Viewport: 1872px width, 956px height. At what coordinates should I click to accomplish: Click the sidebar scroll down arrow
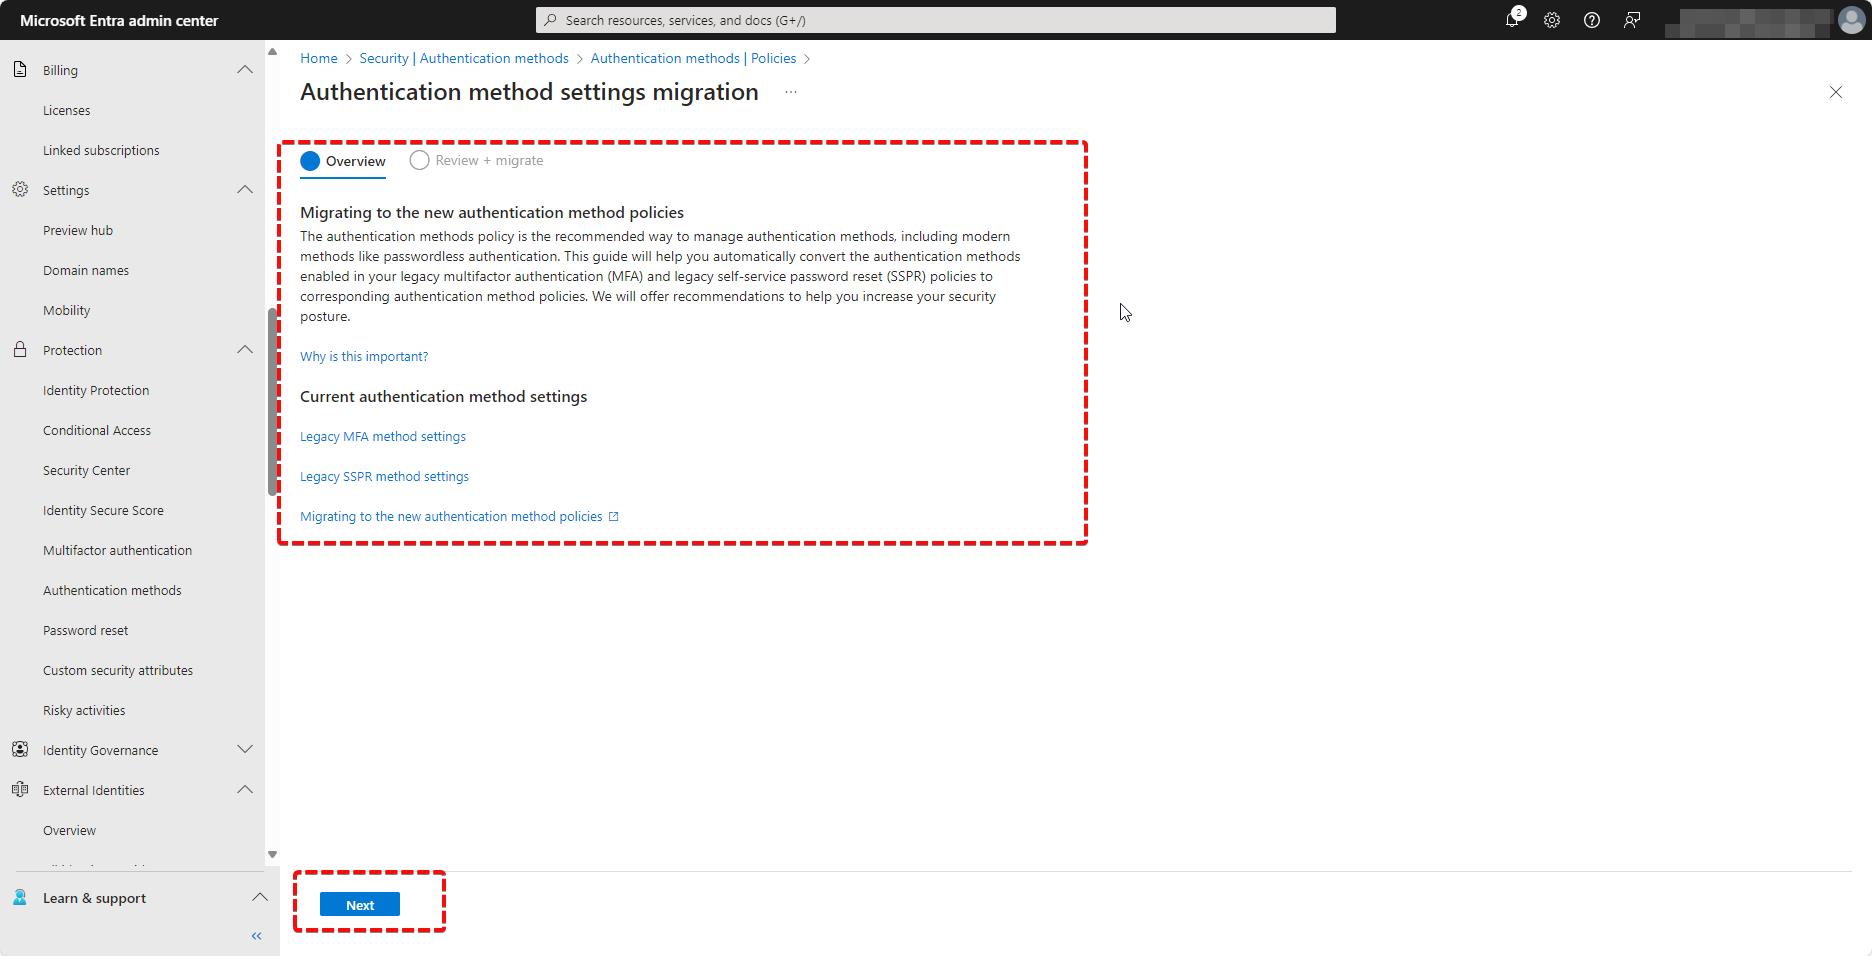(x=272, y=855)
